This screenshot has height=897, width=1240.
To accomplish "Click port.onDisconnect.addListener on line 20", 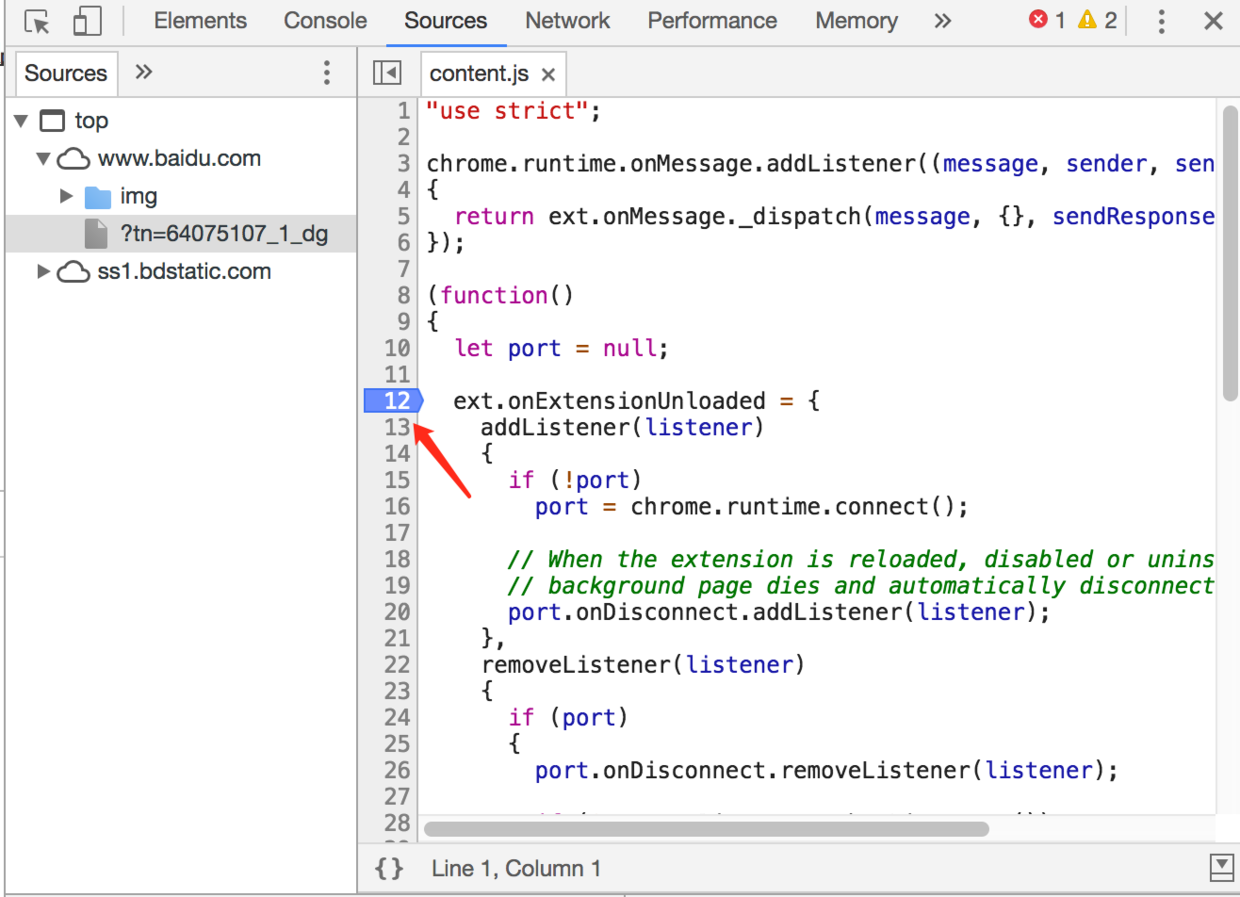I will click(705, 612).
